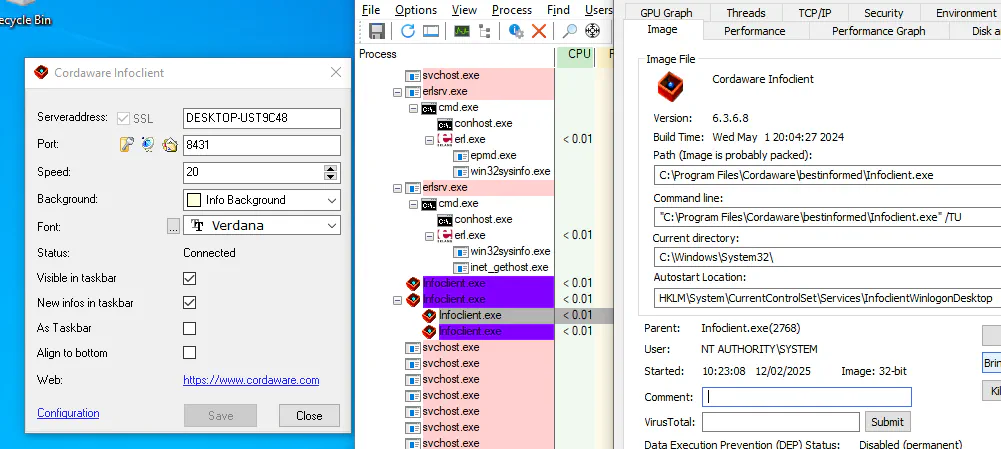Viewport: 1001px width, 449px height.
Task: Click the magnifying glass Find toolbar icon
Action: [x=569, y=31]
